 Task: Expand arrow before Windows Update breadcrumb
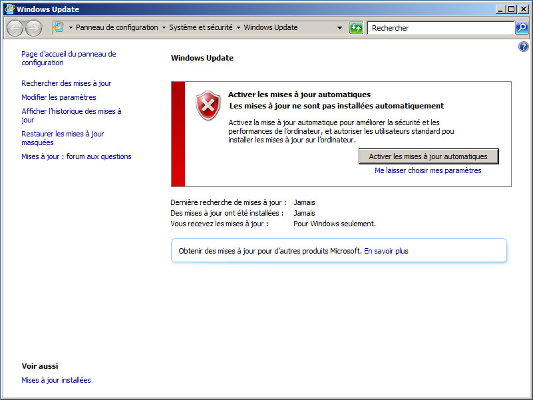point(238,28)
